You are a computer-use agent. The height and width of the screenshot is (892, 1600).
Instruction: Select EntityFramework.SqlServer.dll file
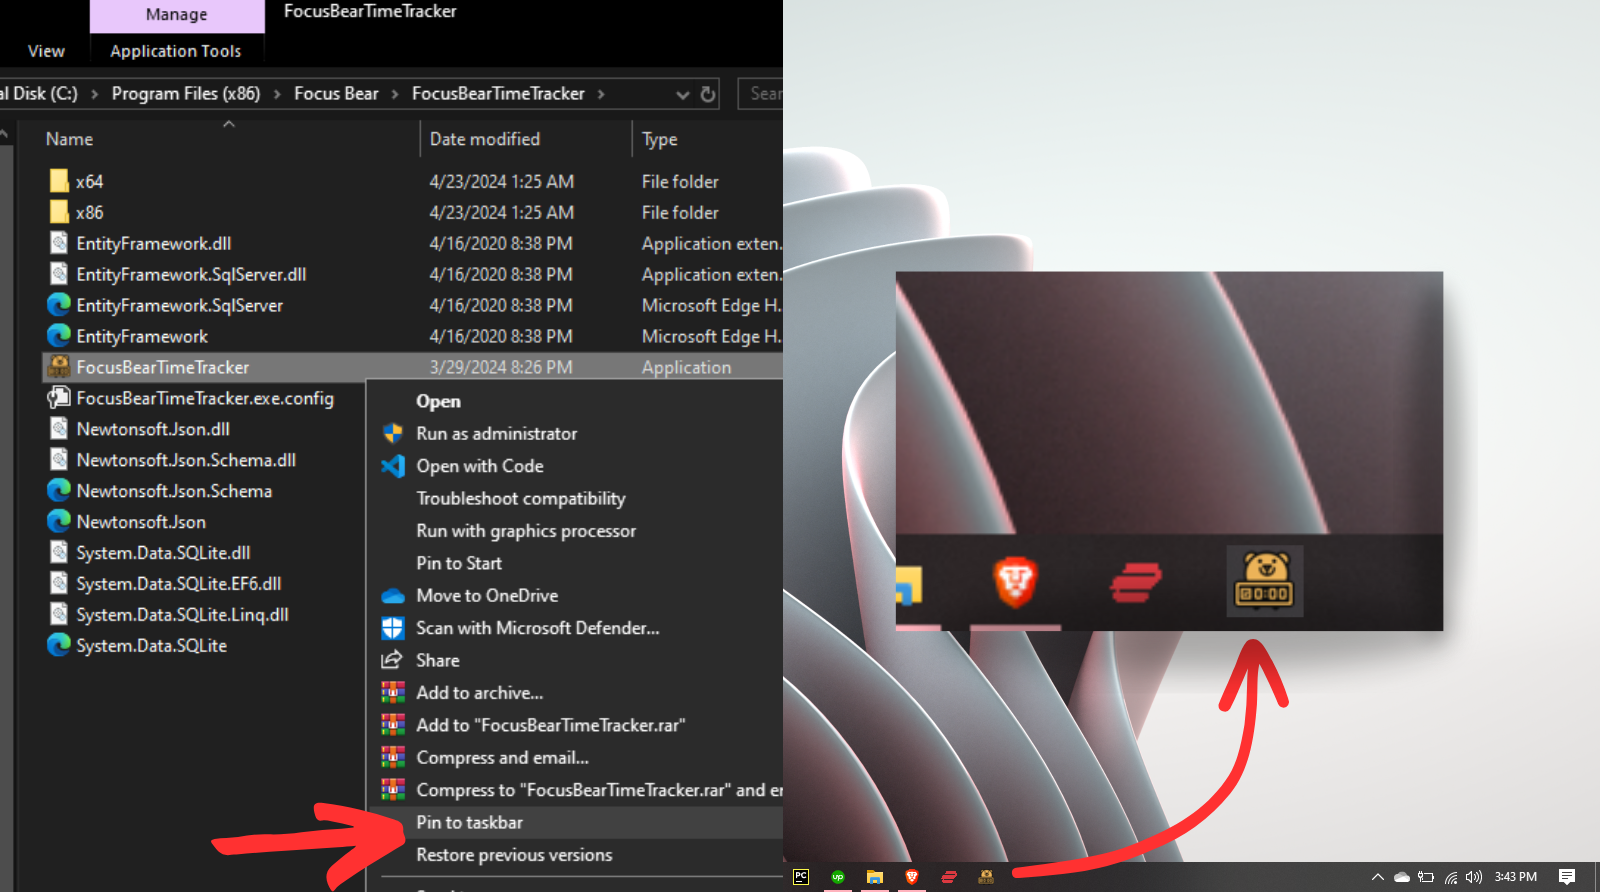click(x=191, y=274)
